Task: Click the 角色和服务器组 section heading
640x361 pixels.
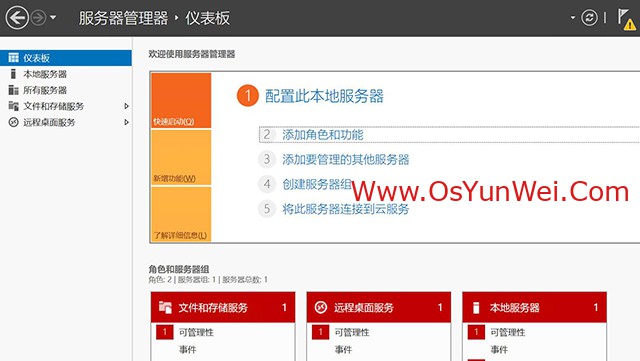Action: pos(179,269)
